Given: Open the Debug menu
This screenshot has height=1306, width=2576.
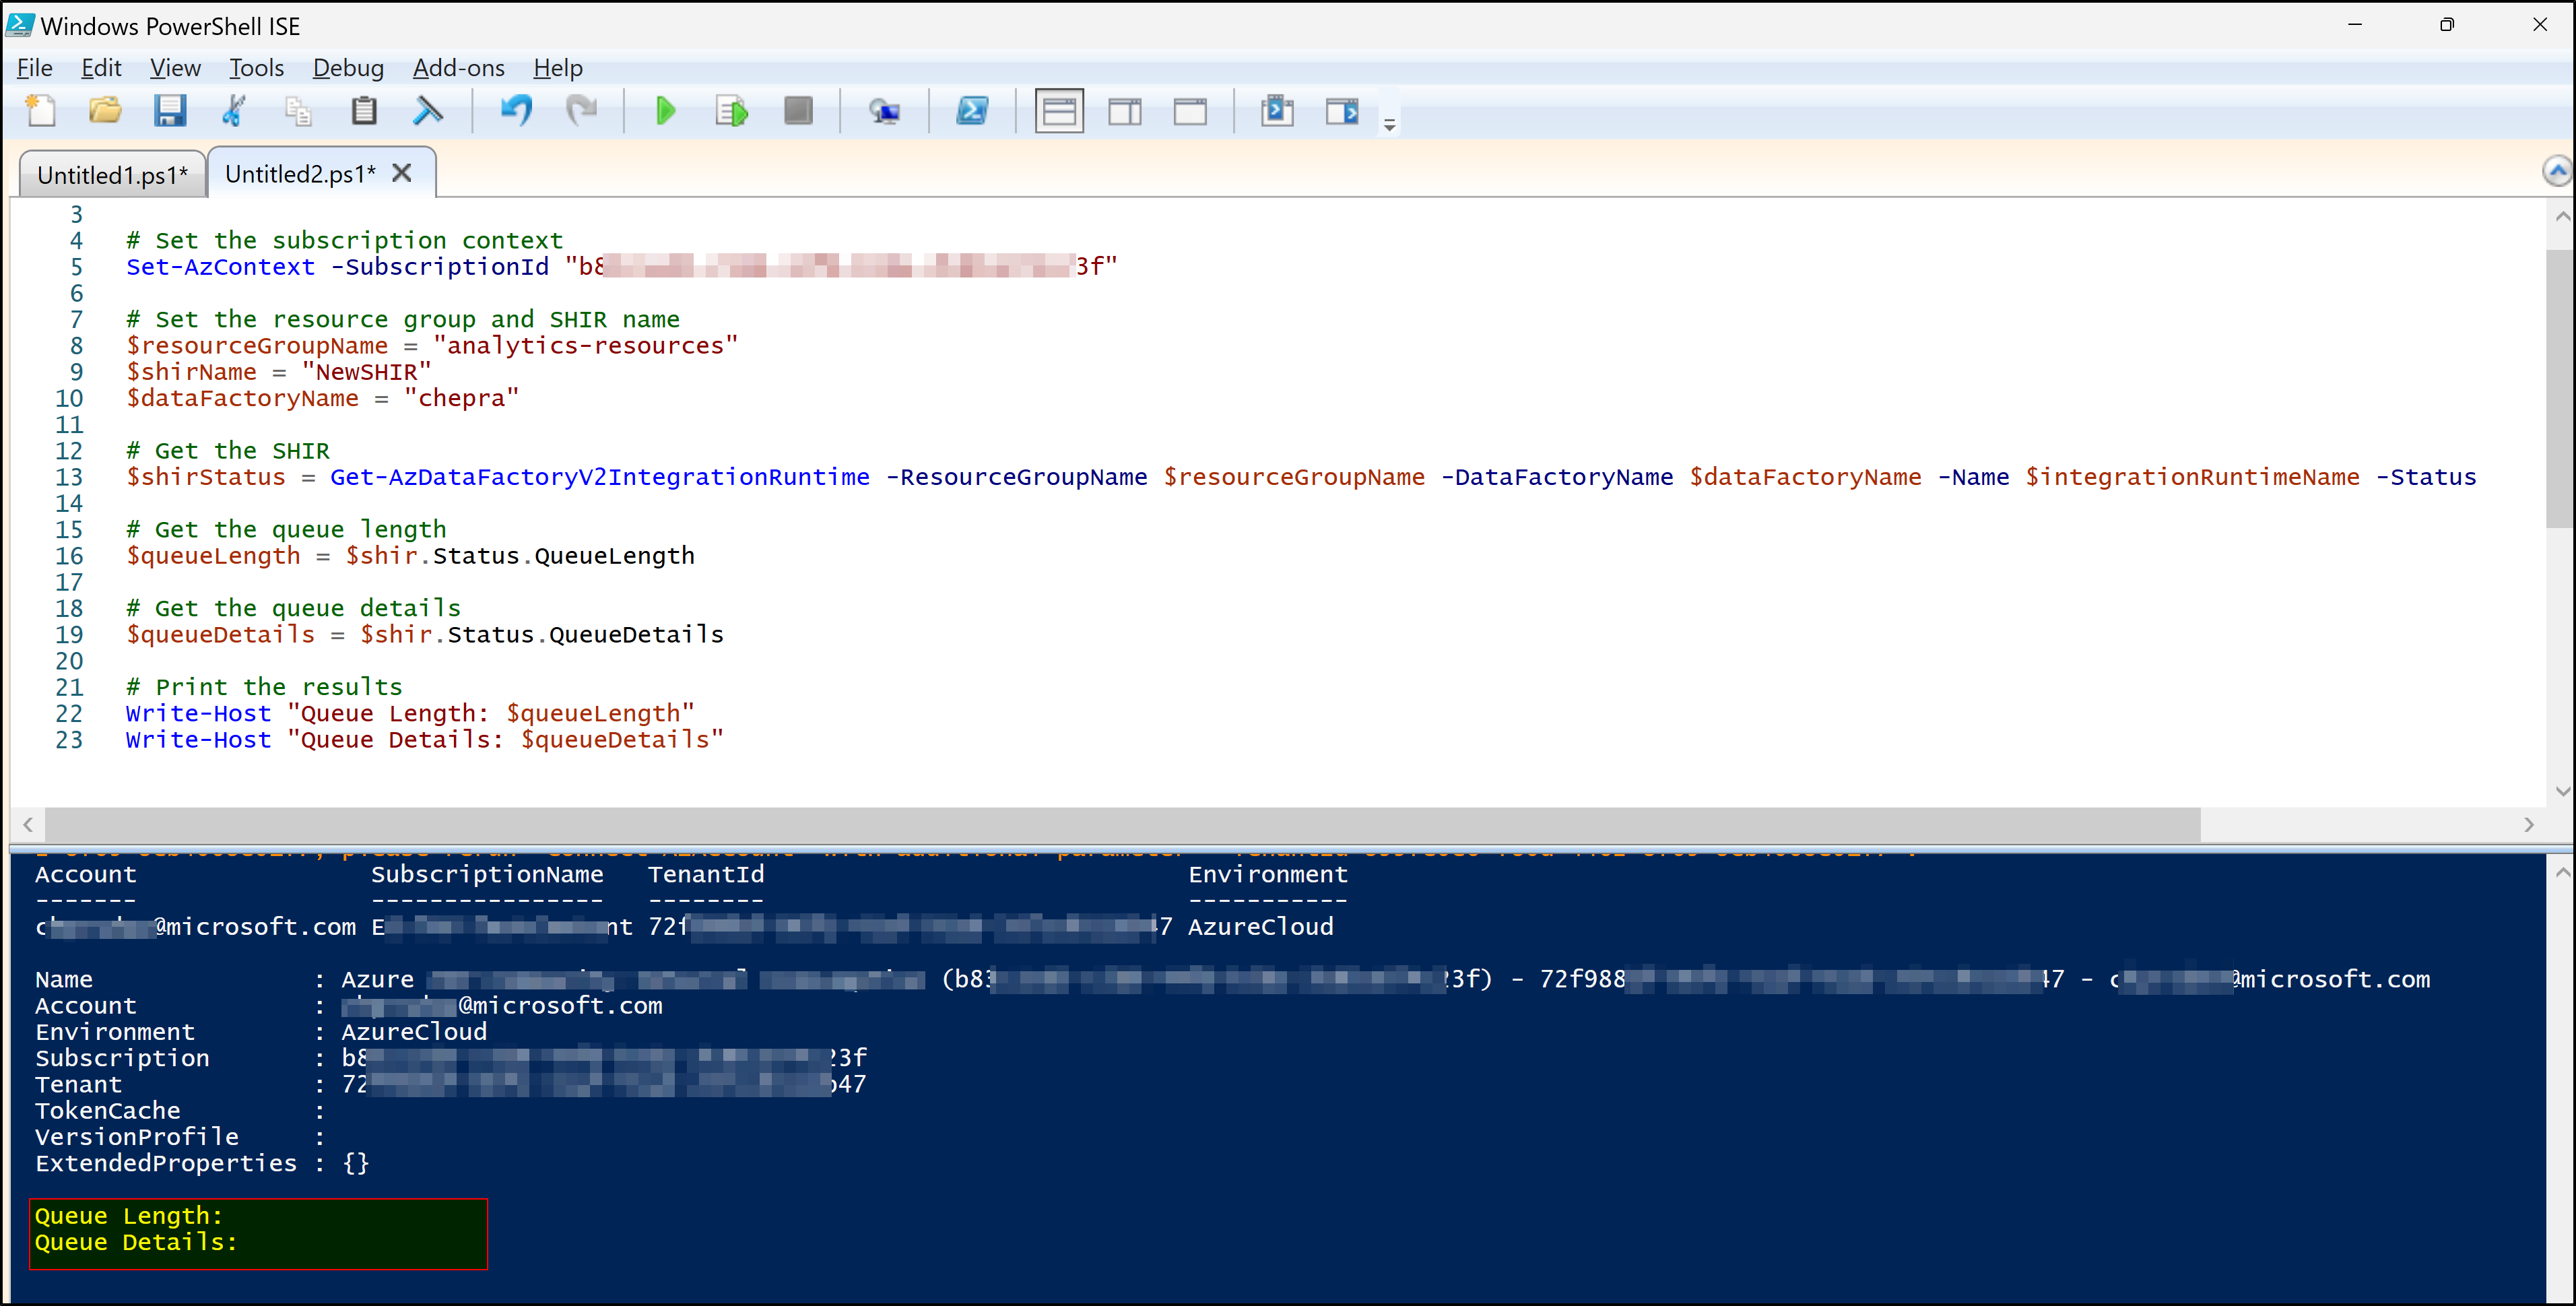Looking at the screenshot, I should (x=348, y=68).
